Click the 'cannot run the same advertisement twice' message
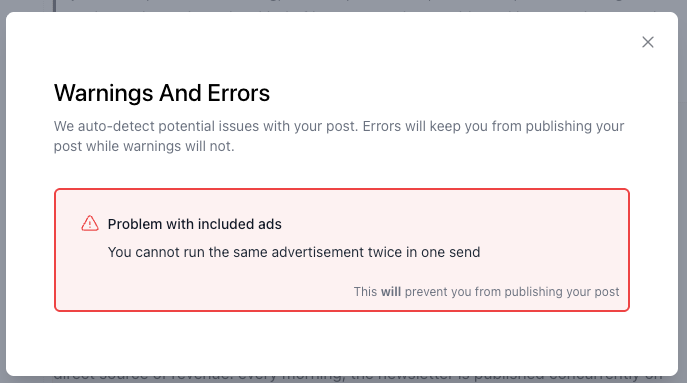This screenshot has height=383, width=687. (x=294, y=252)
